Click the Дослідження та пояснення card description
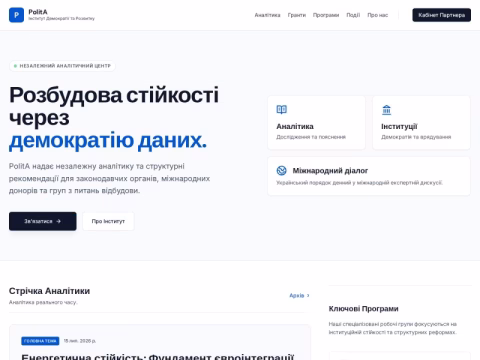 pyautogui.click(x=311, y=137)
